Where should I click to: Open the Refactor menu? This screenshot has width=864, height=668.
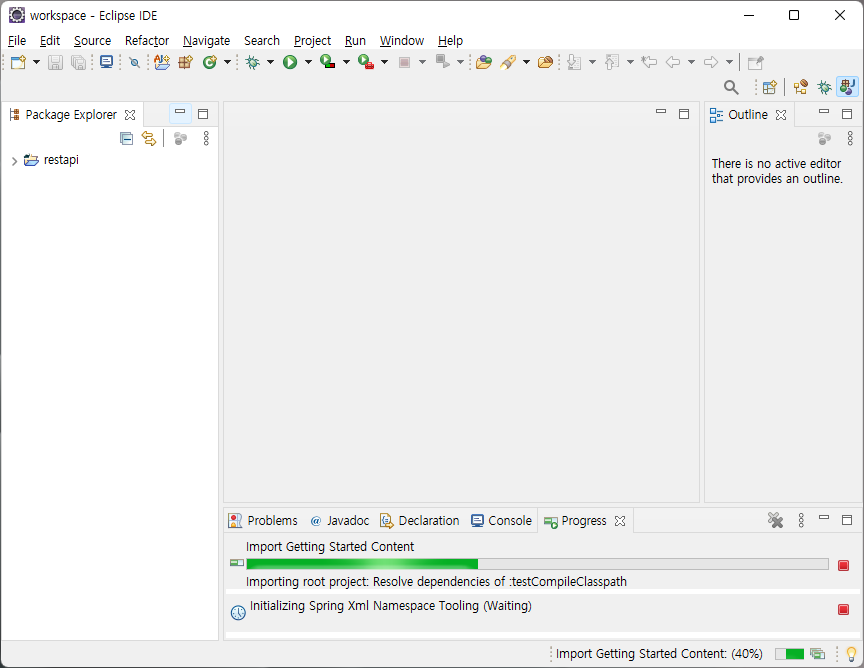(x=147, y=40)
